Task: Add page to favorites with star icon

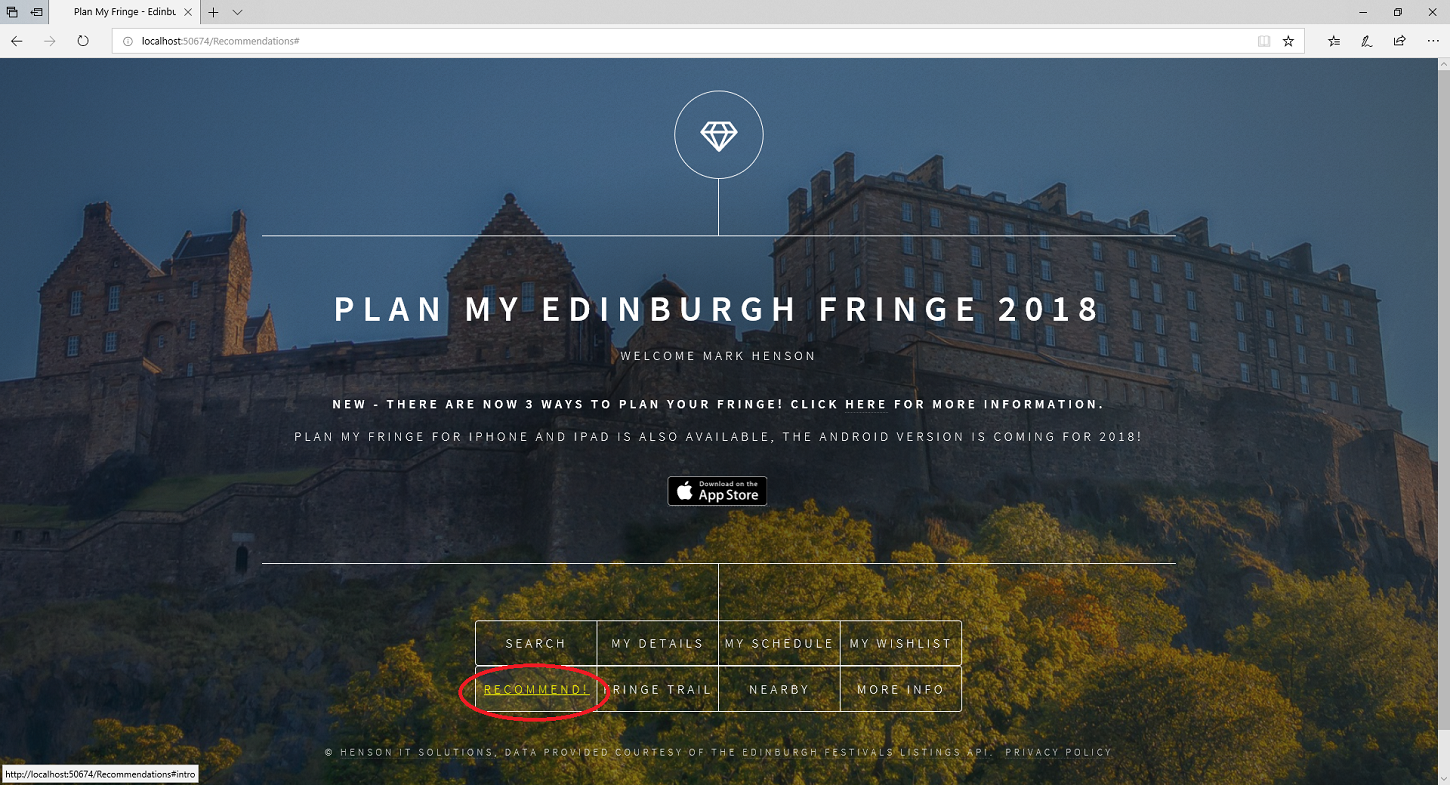Action: click(x=1288, y=41)
